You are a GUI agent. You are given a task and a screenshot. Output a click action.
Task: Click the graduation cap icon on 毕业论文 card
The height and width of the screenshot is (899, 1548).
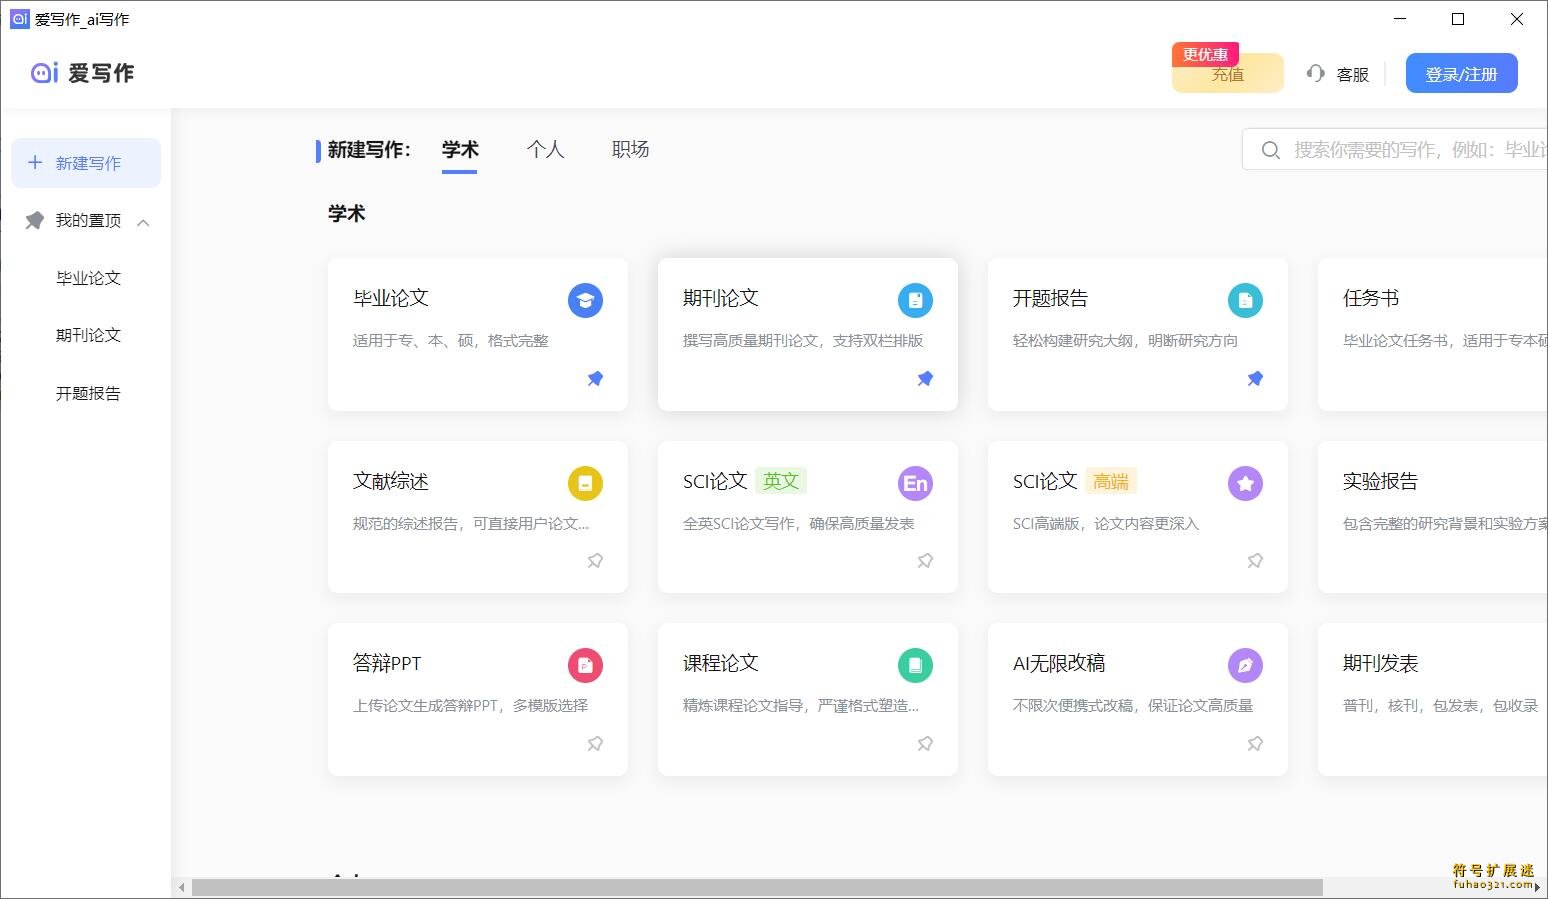(x=586, y=299)
